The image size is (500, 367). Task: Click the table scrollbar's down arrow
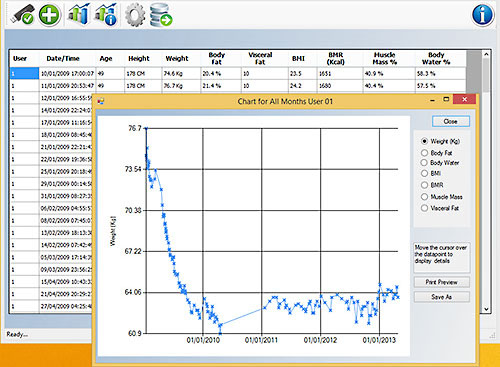click(x=486, y=309)
